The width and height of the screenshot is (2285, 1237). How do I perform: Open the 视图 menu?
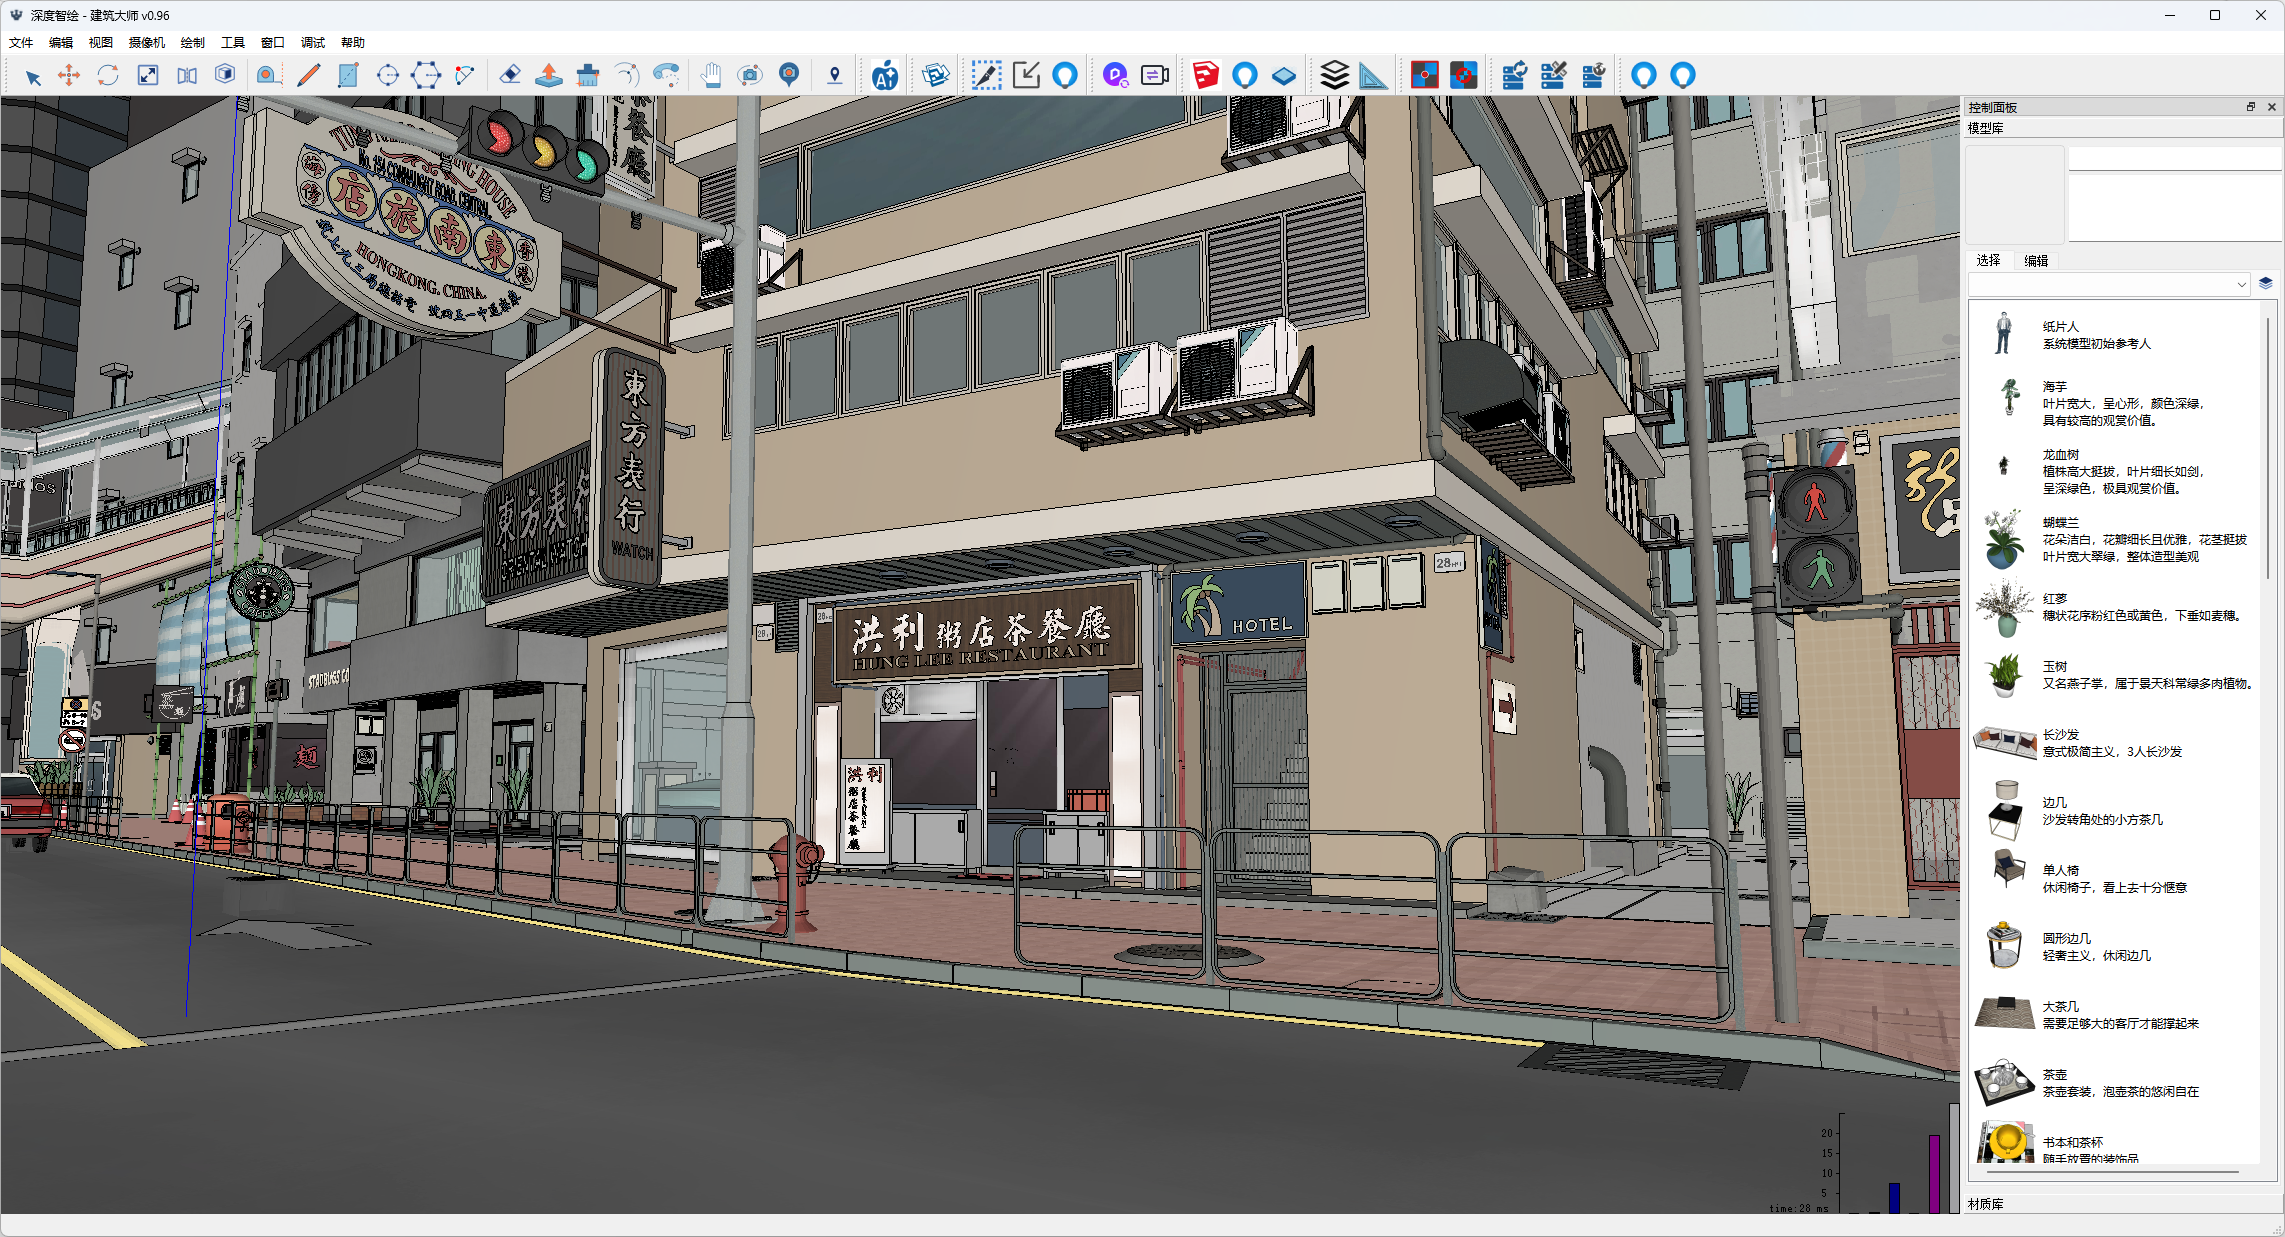[x=101, y=43]
